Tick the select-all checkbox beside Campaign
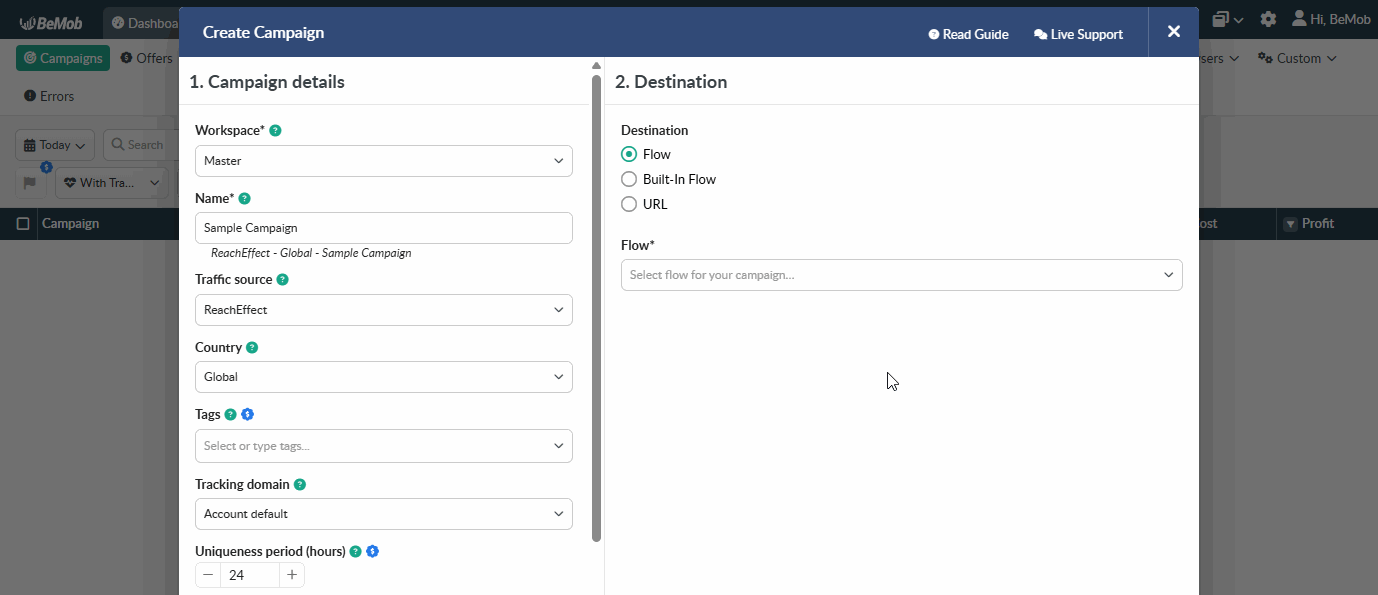 pos(23,224)
